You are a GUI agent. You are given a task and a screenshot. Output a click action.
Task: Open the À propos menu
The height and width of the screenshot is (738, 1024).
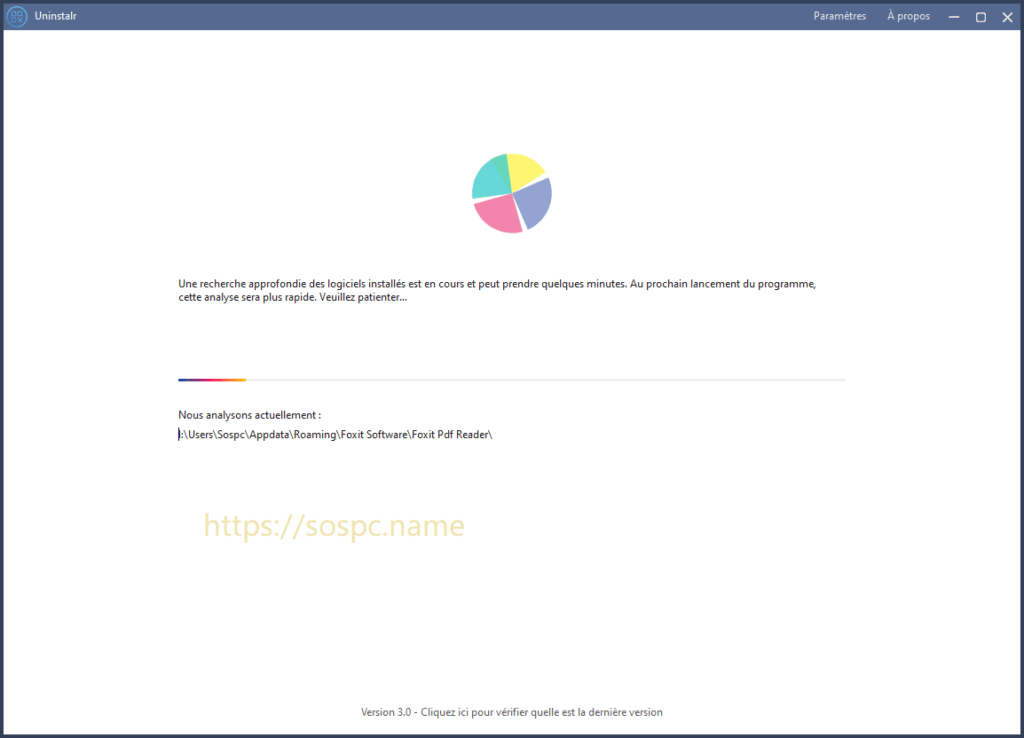[908, 16]
